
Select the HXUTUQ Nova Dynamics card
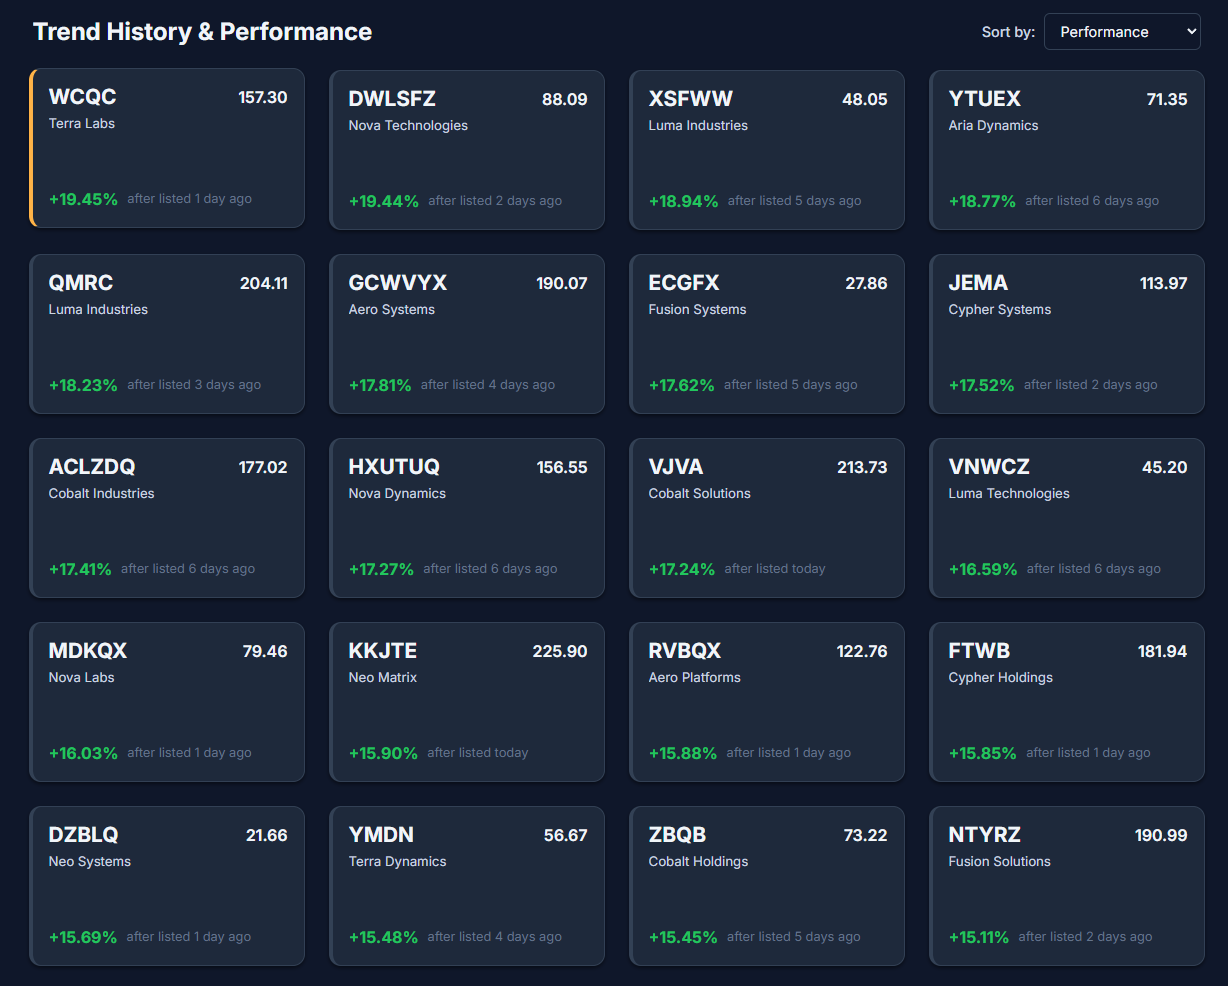pyautogui.click(x=467, y=518)
